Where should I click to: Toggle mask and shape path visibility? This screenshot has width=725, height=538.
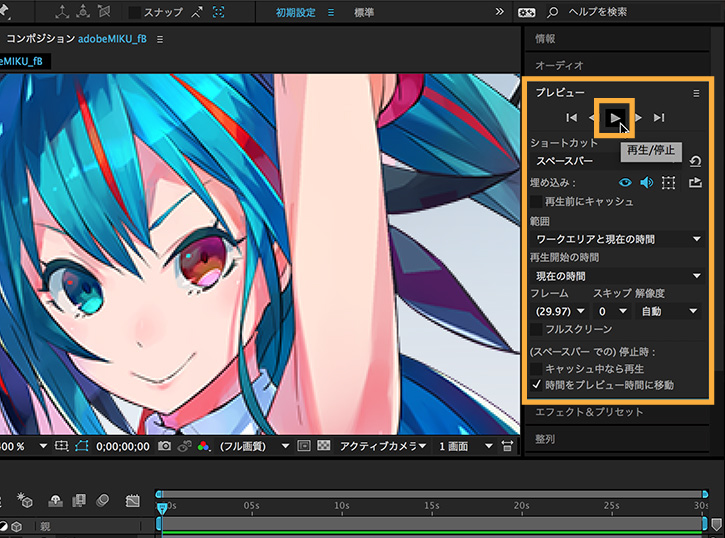[81, 446]
